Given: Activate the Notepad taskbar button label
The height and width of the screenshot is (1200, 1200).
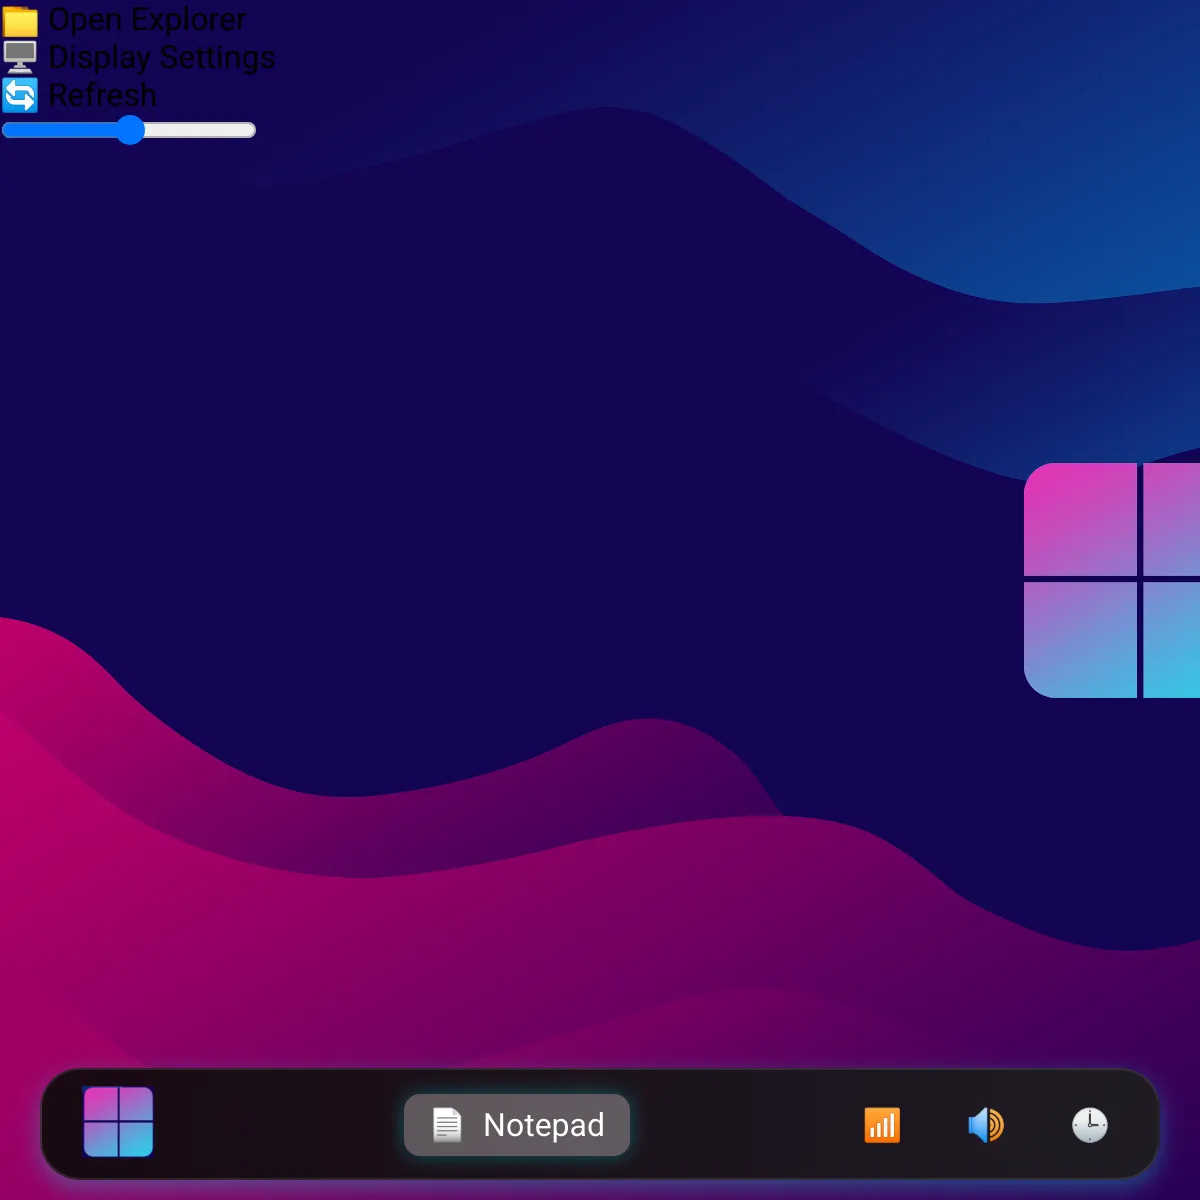Looking at the screenshot, I should (544, 1125).
